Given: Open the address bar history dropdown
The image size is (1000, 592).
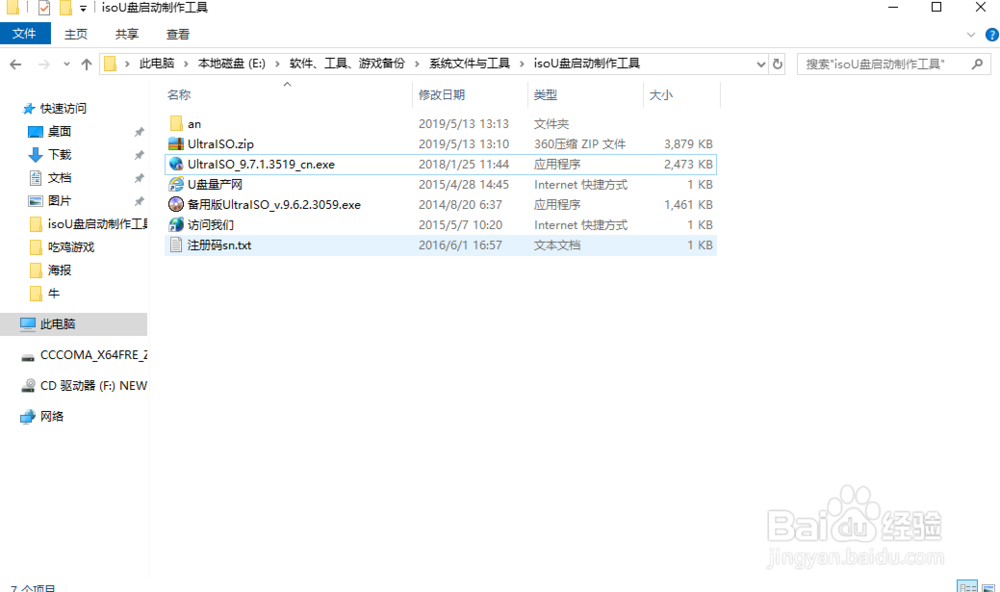Looking at the screenshot, I should (x=761, y=64).
